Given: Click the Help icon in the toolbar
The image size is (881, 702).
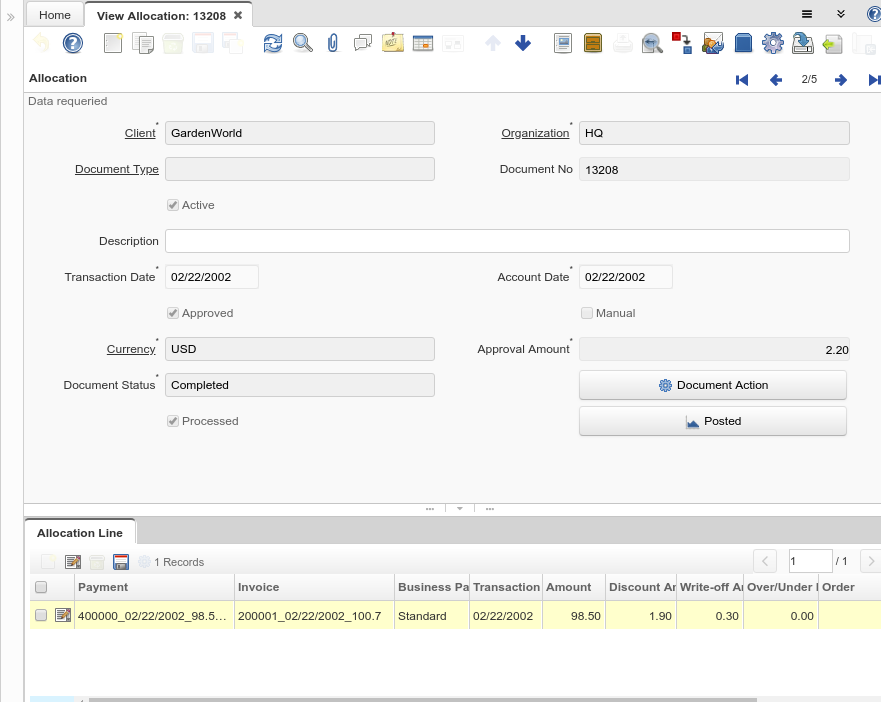Looking at the screenshot, I should click(x=73, y=43).
